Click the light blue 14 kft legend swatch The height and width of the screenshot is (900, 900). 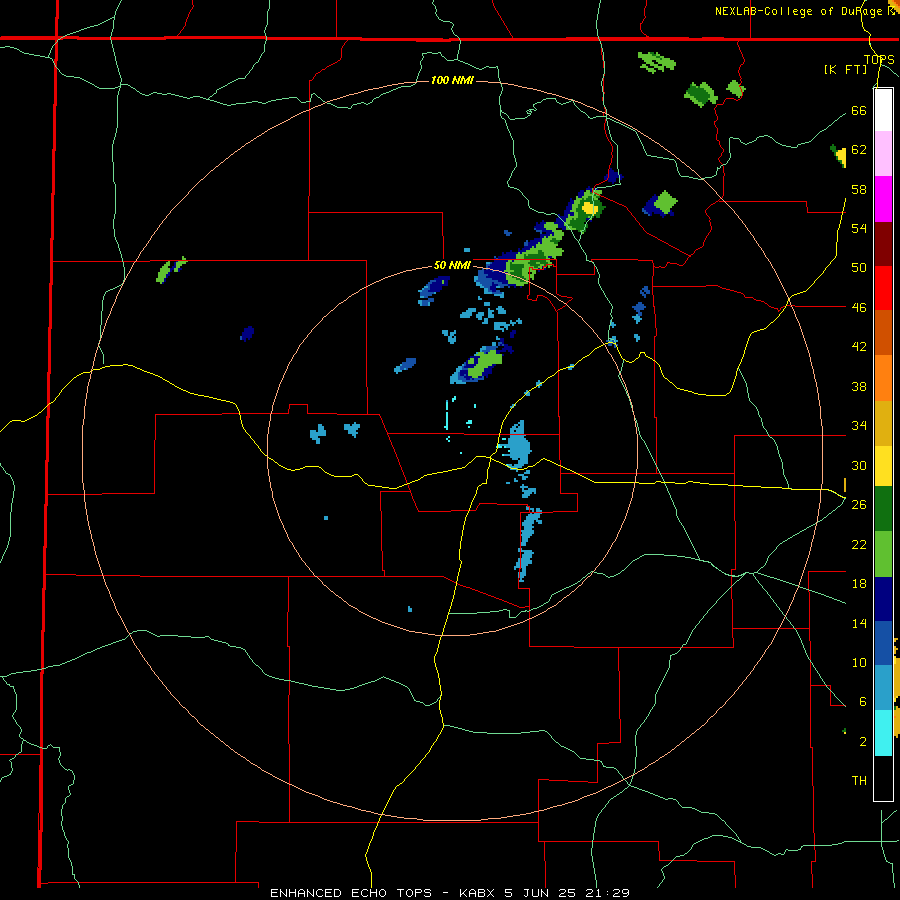[883, 688]
